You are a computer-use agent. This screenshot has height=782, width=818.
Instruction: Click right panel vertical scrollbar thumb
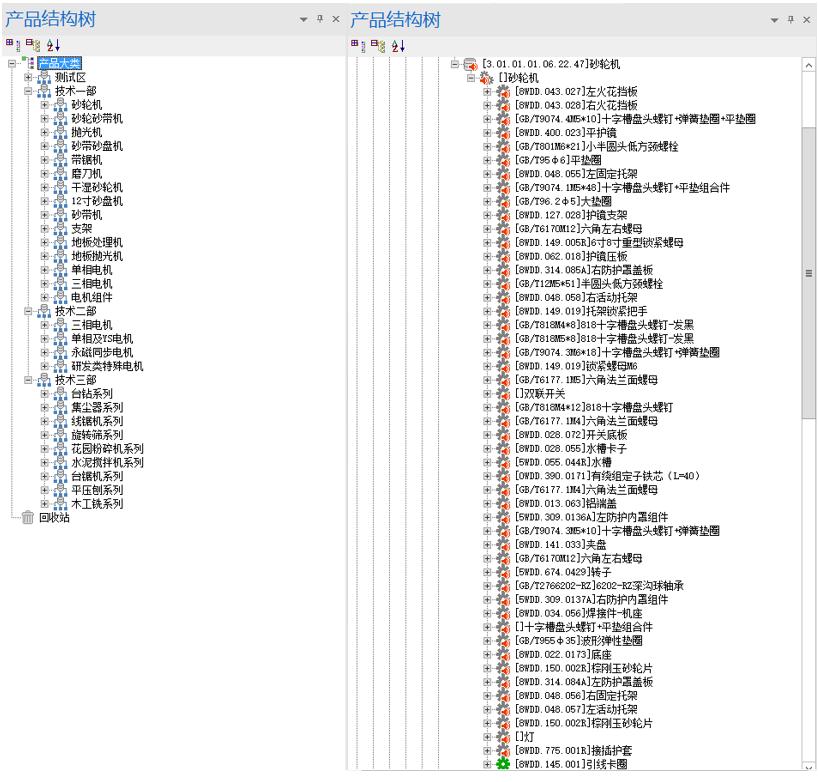tap(808, 272)
